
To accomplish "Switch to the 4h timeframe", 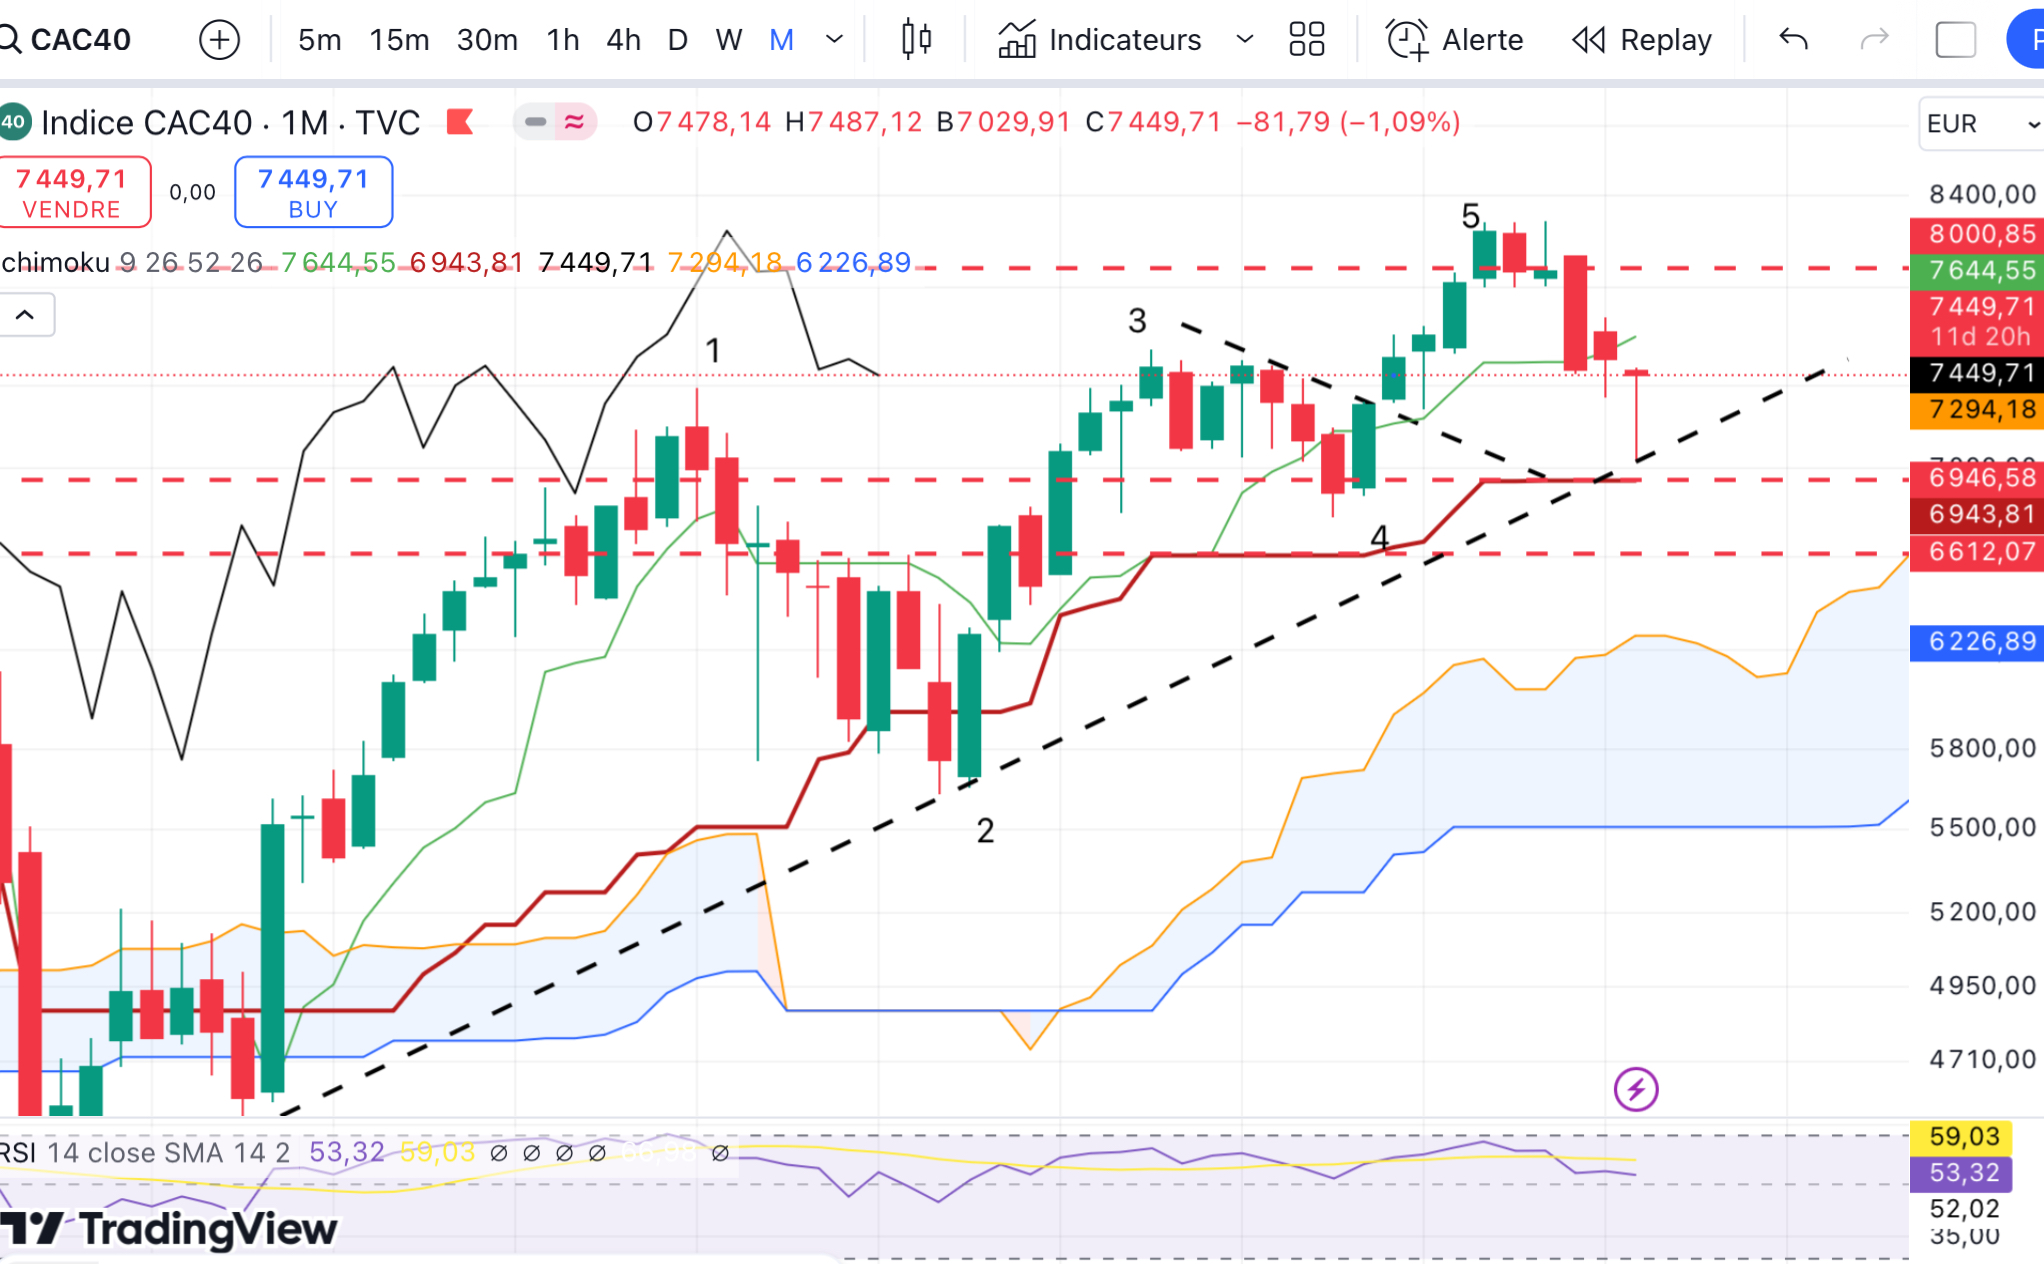I will click(623, 40).
